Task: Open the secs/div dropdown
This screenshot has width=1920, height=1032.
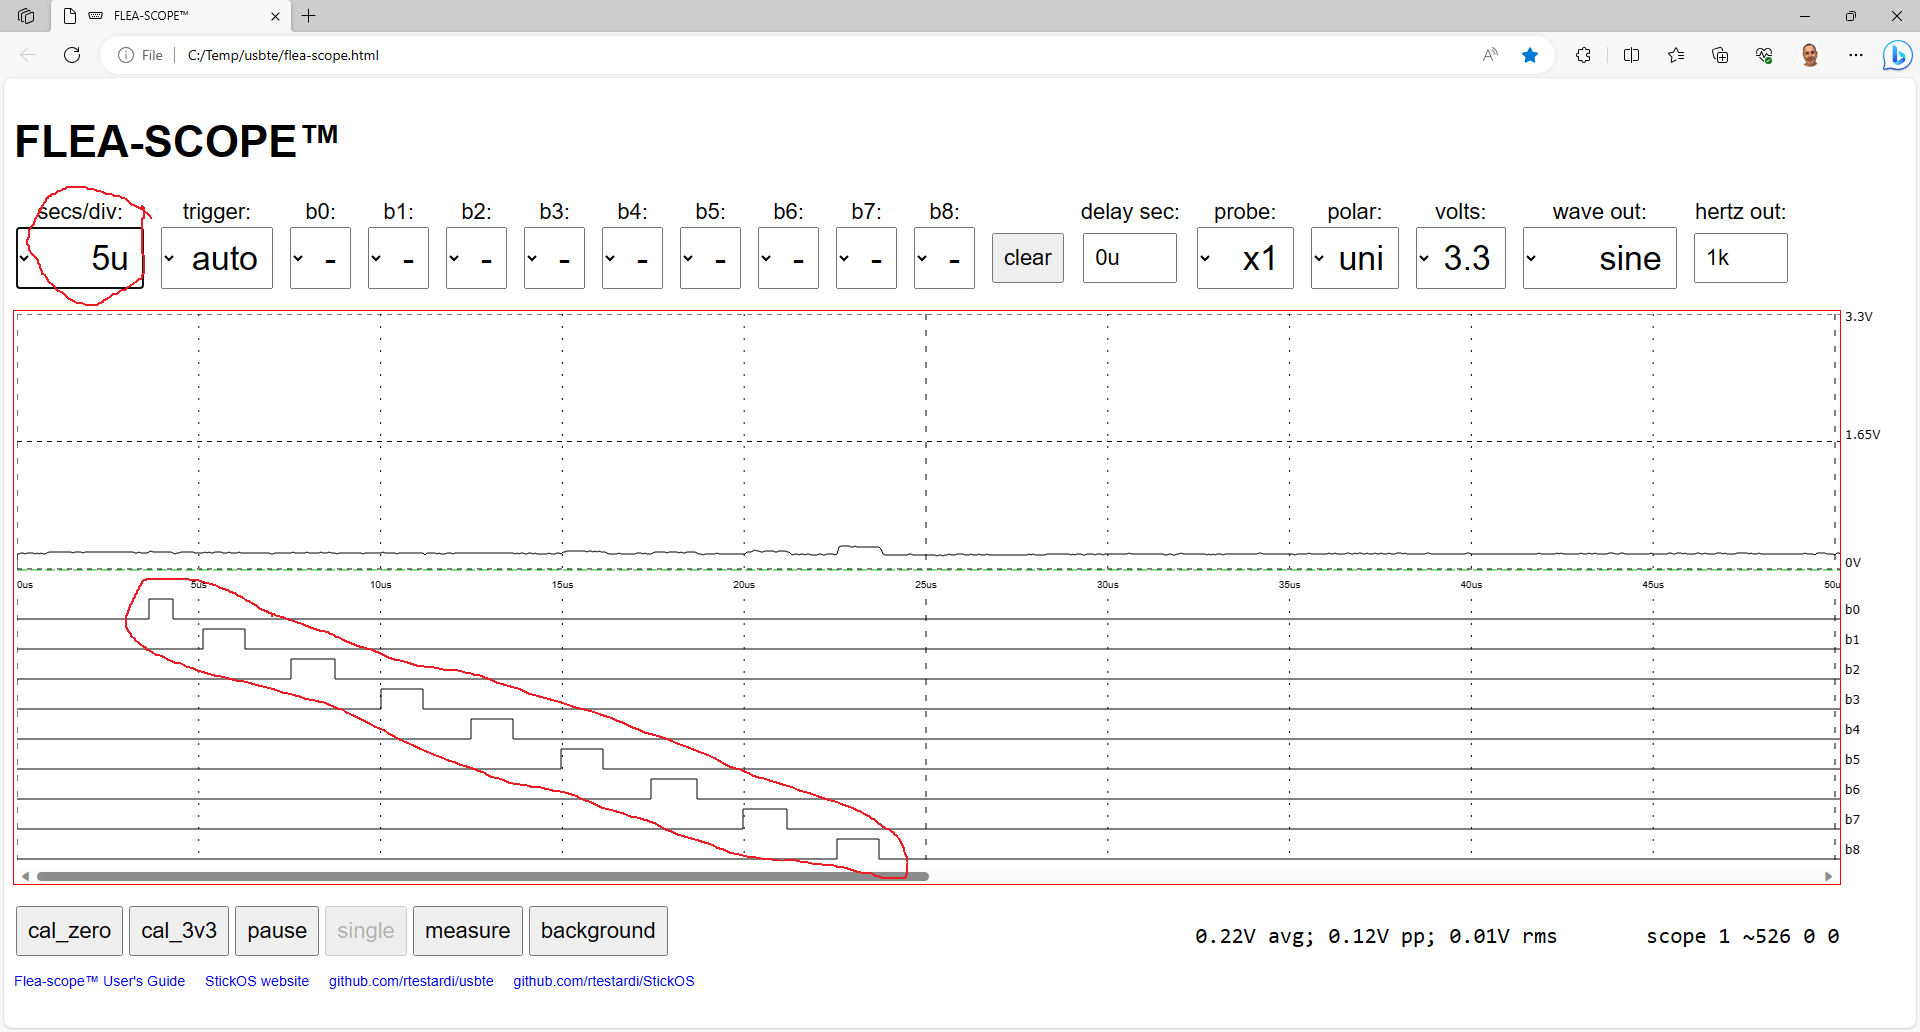Action: [80, 258]
